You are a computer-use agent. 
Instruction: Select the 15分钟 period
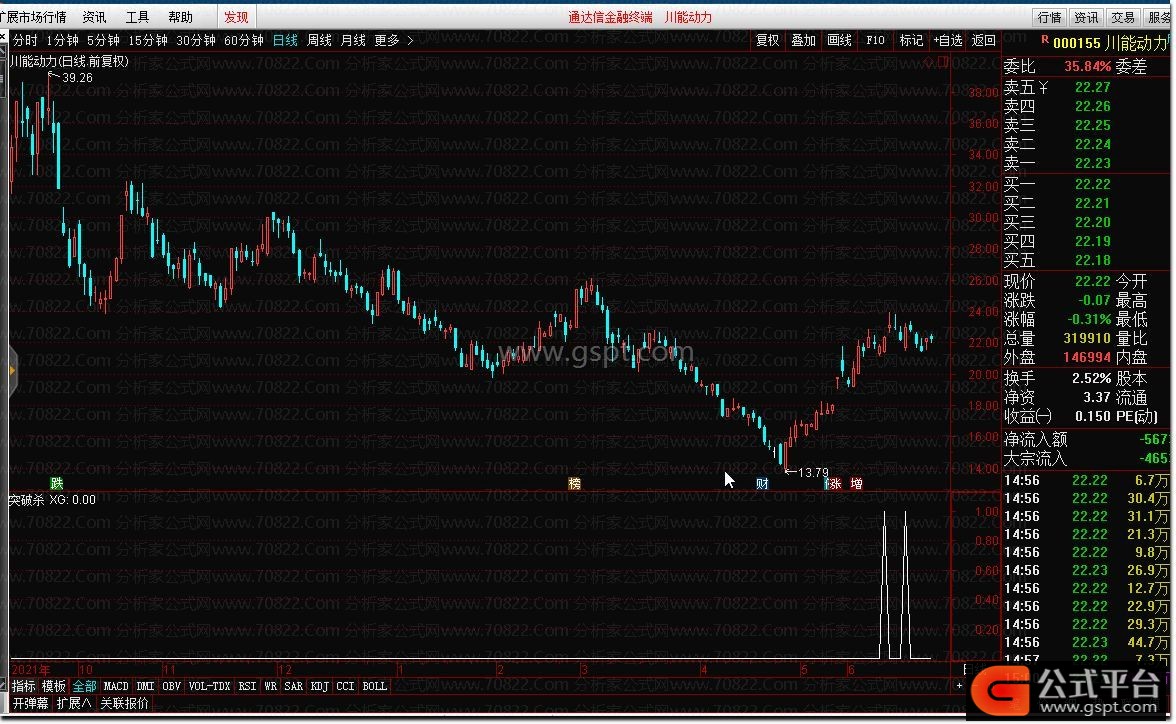tap(148, 41)
